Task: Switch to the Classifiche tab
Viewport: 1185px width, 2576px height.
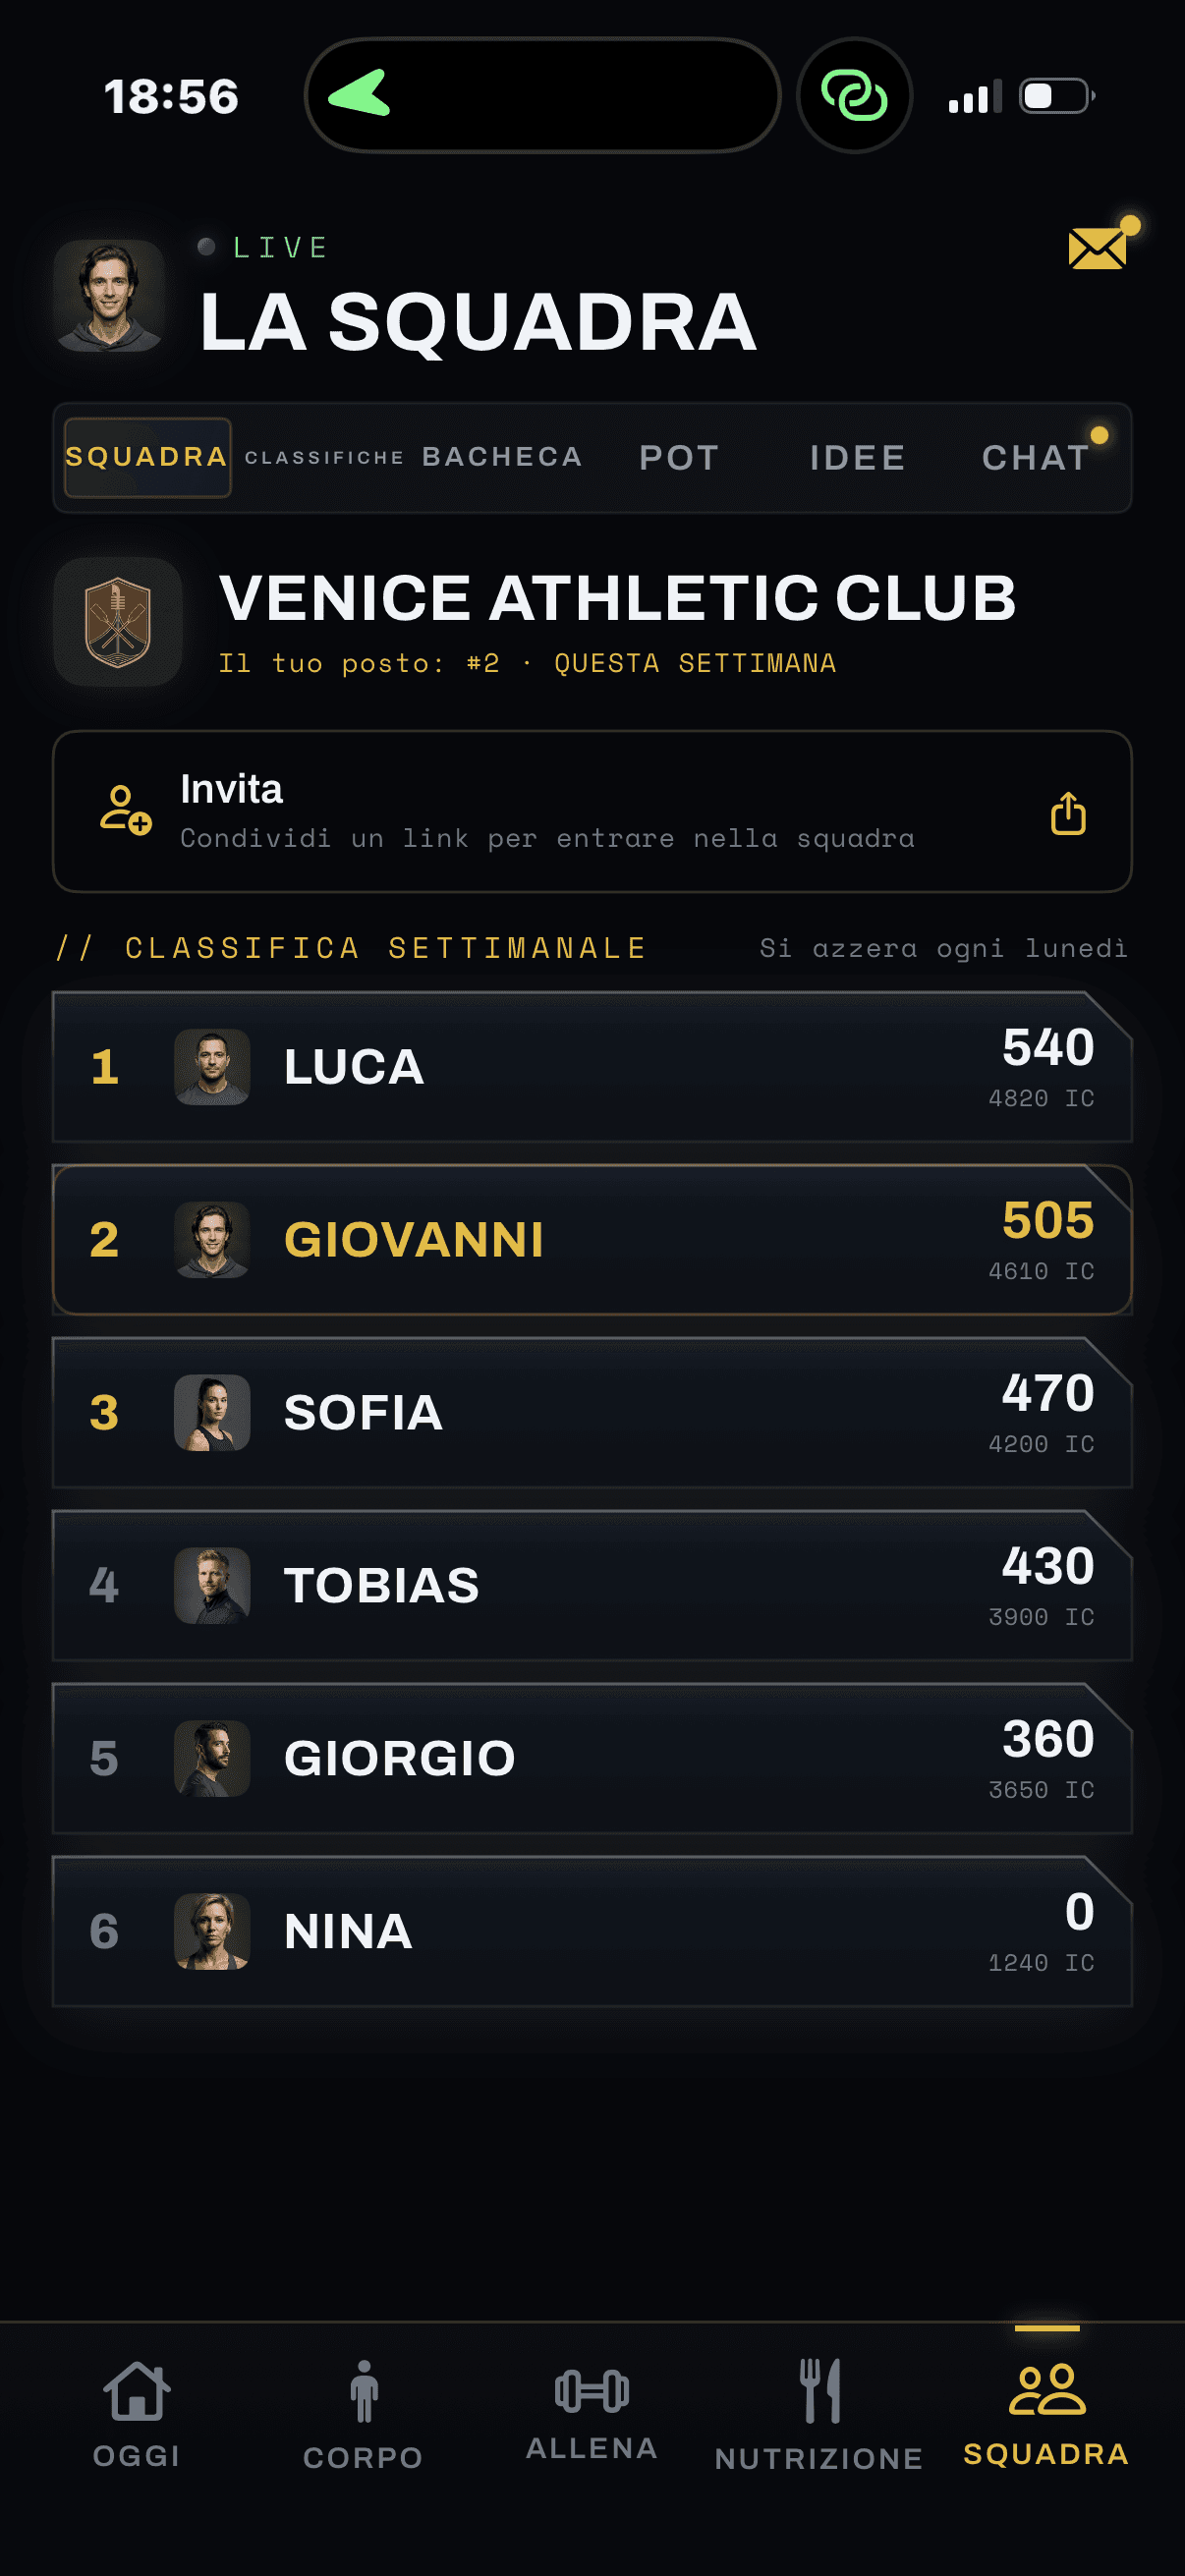Action: [x=325, y=458]
